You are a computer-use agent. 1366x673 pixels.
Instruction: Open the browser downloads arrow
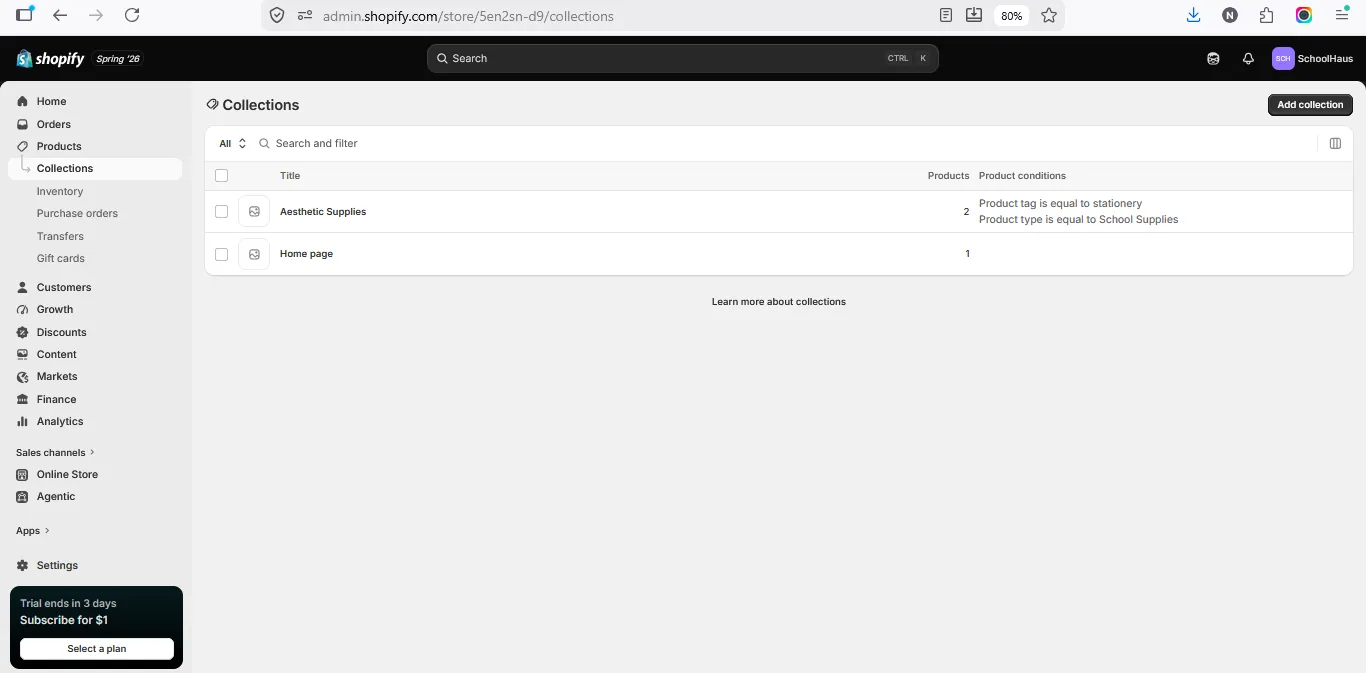tap(1193, 15)
